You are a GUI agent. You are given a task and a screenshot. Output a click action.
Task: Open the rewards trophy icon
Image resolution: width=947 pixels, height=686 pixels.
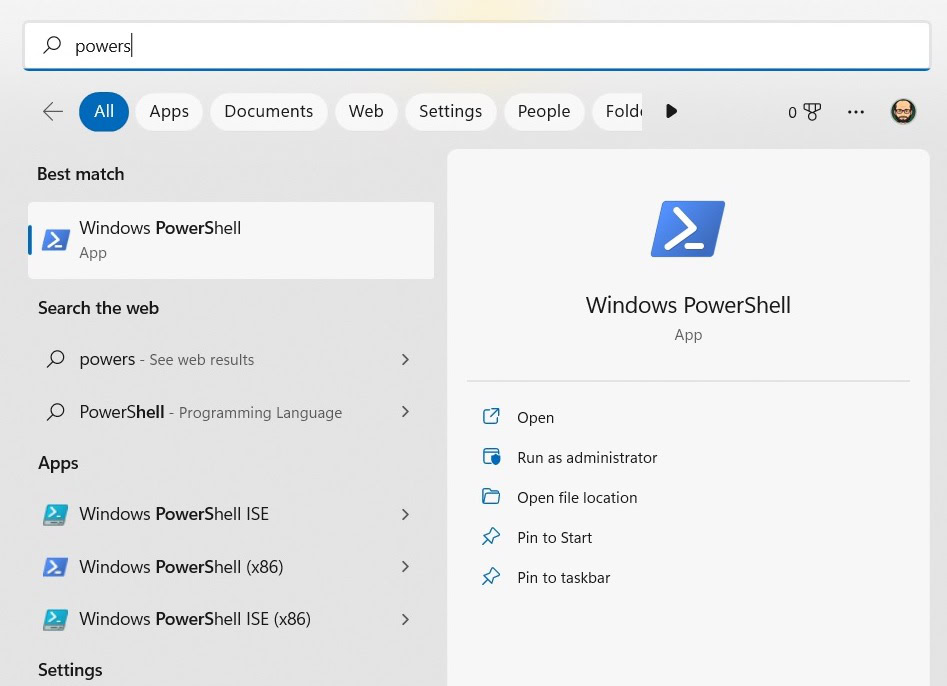point(811,112)
